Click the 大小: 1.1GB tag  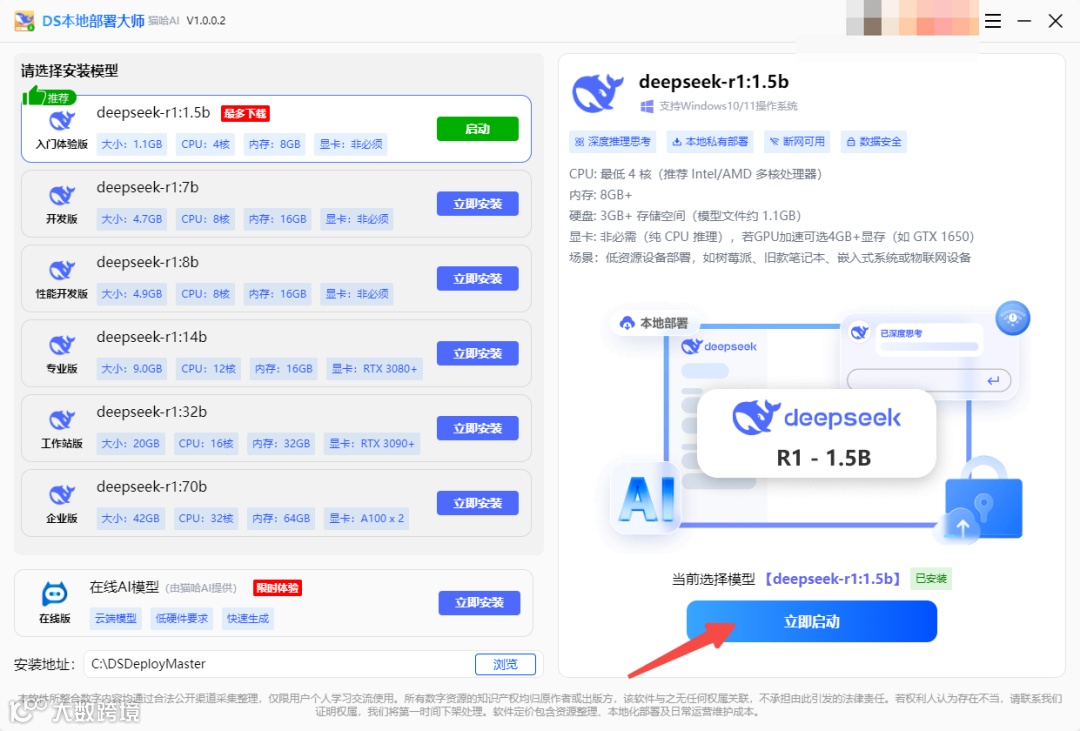pyautogui.click(x=132, y=144)
